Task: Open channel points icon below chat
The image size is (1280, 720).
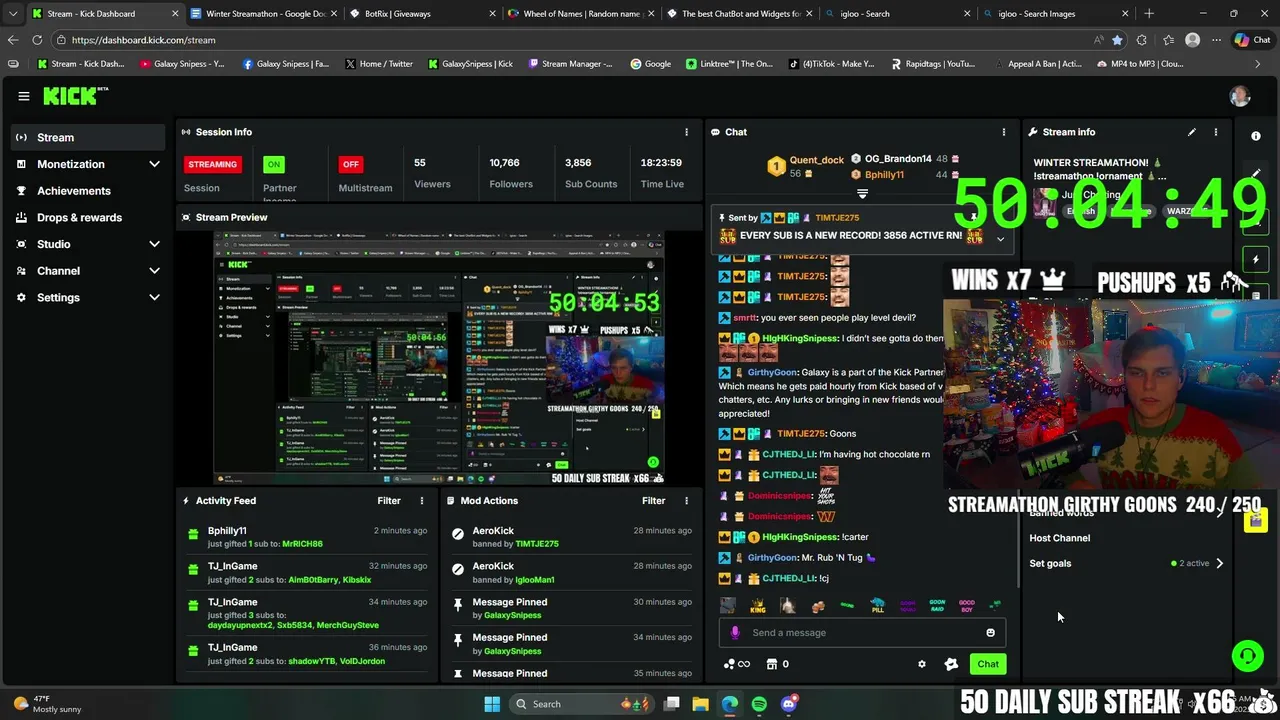Action: (x=736, y=664)
